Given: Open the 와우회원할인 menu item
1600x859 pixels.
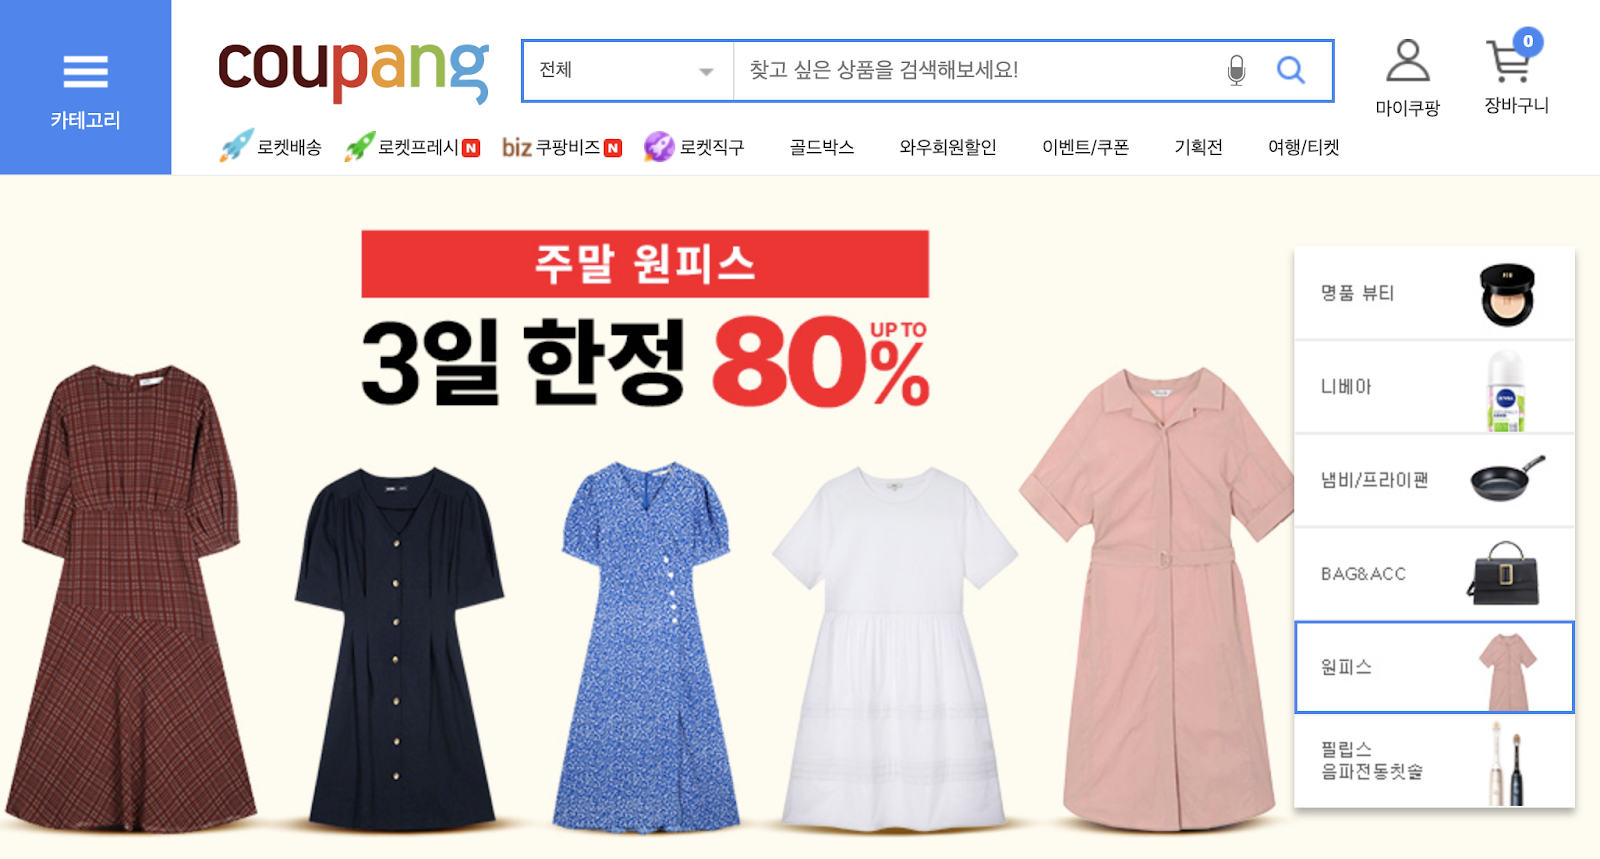Looking at the screenshot, I should point(948,147).
